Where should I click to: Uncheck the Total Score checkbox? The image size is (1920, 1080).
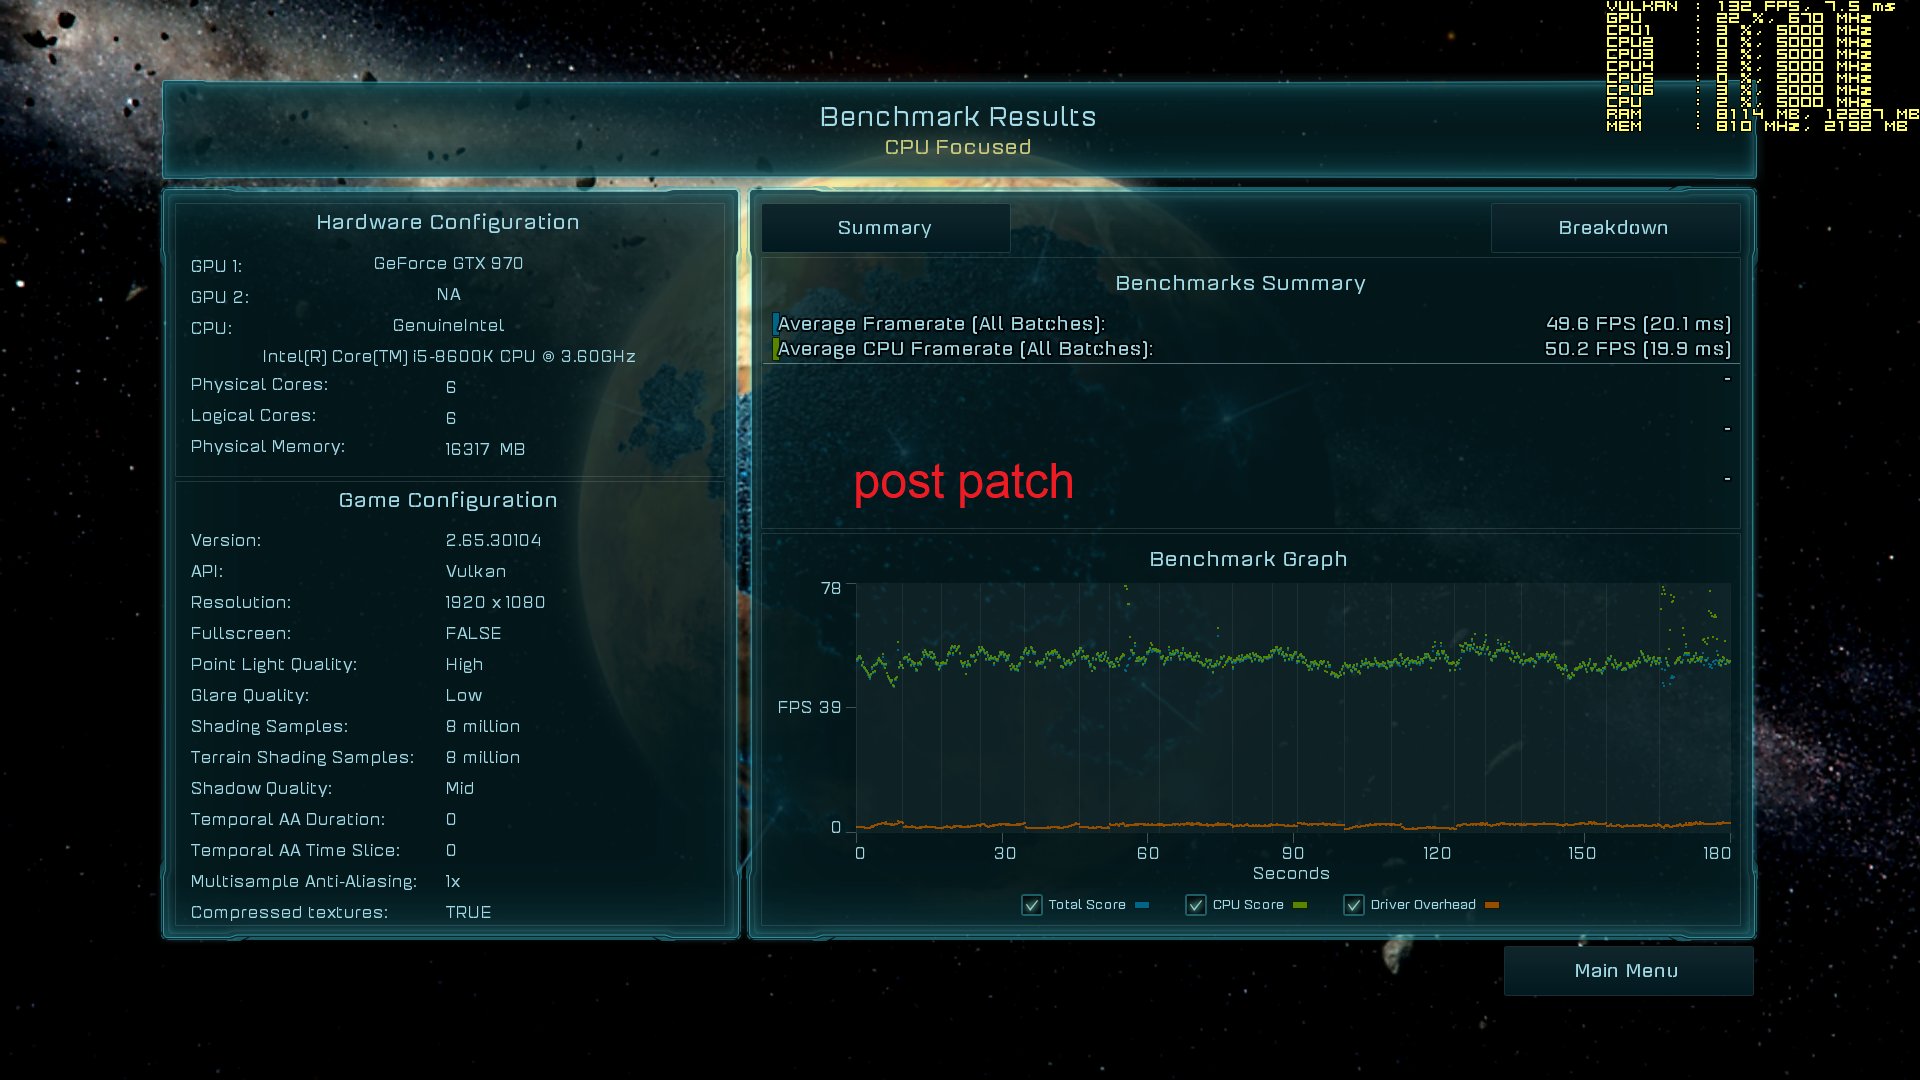point(1032,905)
